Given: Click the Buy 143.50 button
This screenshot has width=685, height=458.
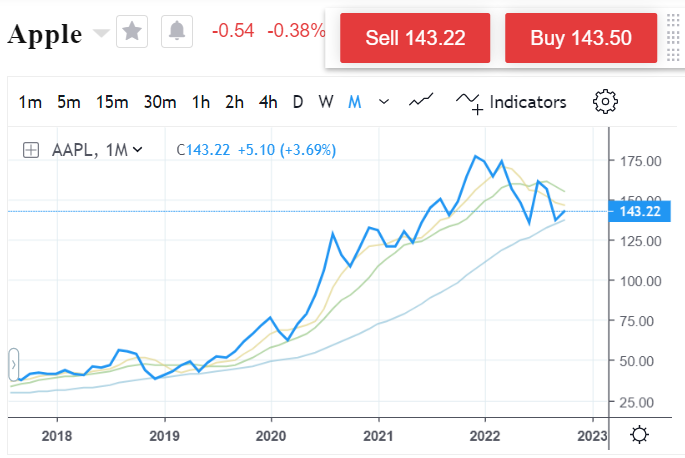Looking at the screenshot, I should coord(581,38).
